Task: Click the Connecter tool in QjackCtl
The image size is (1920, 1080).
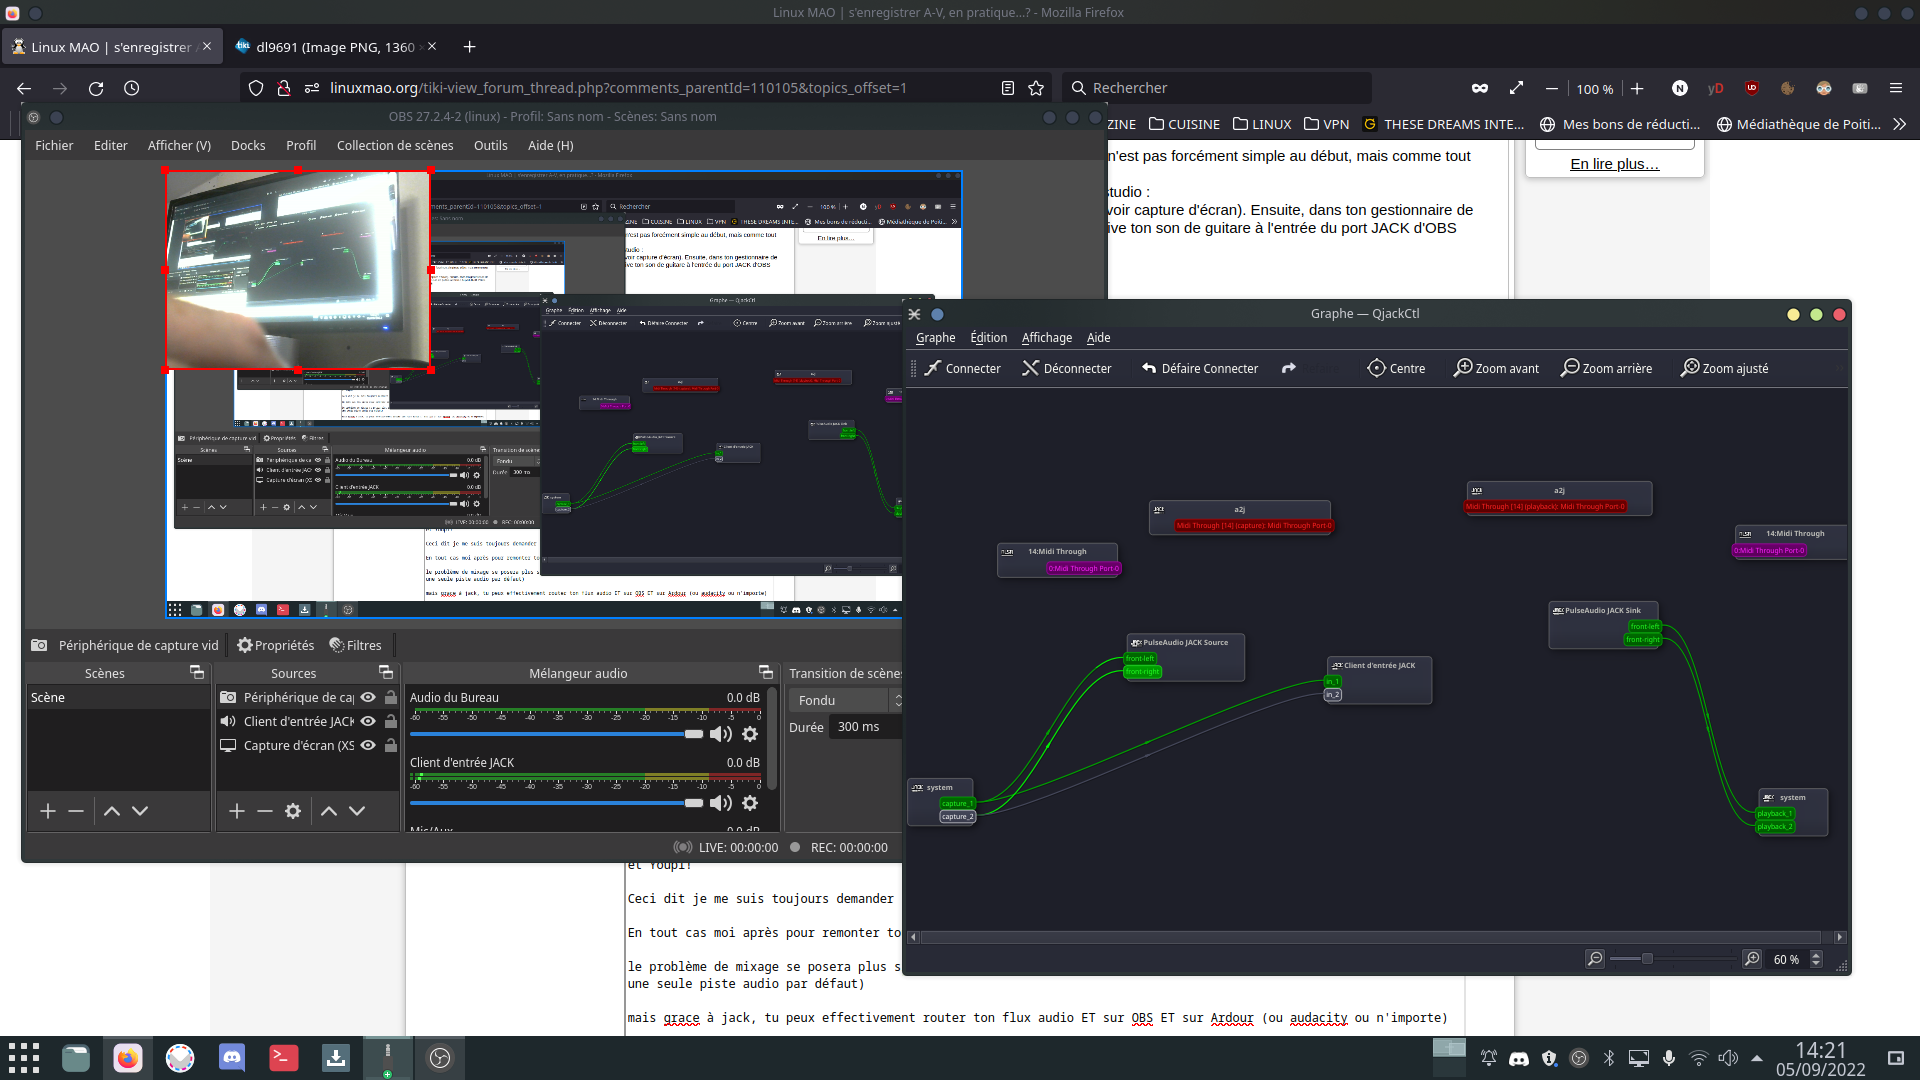Action: point(961,368)
